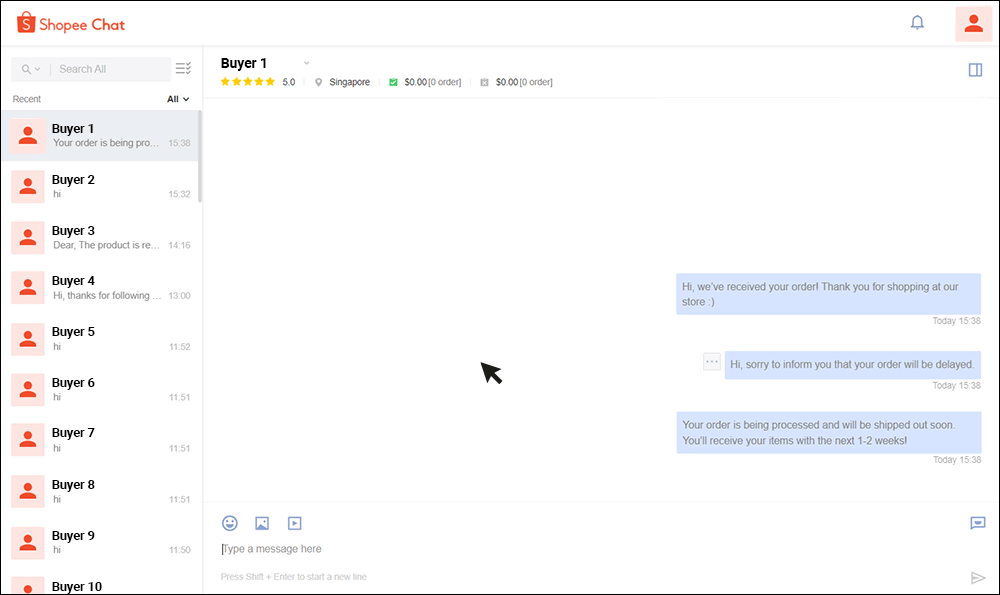1000x595 pixels.
Task: Open the chat shortcut messages panel
Action: pyautogui.click(x=978, y=523)
